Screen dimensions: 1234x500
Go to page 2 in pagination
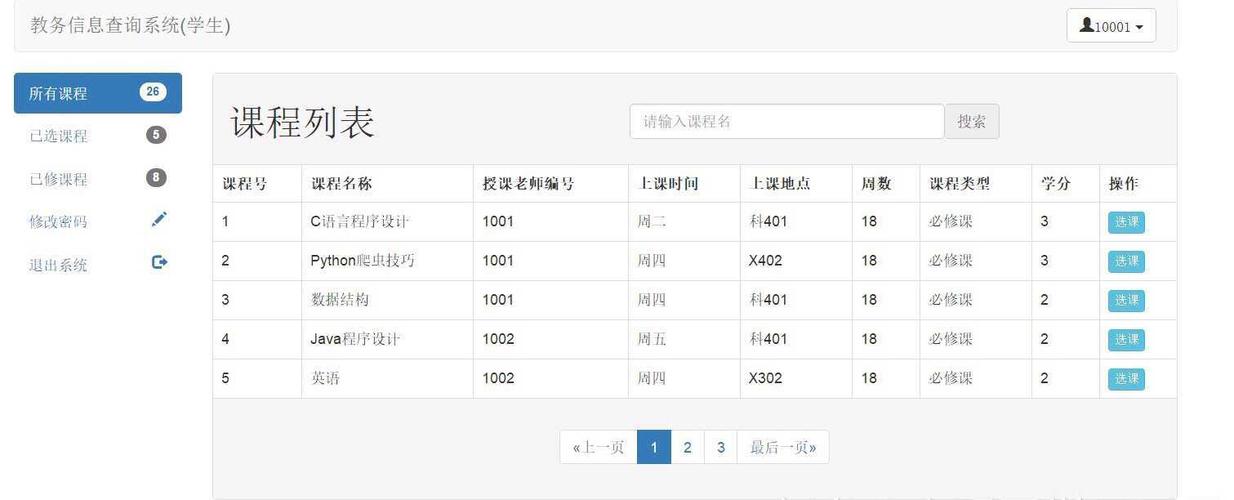(x=687, y=447)
